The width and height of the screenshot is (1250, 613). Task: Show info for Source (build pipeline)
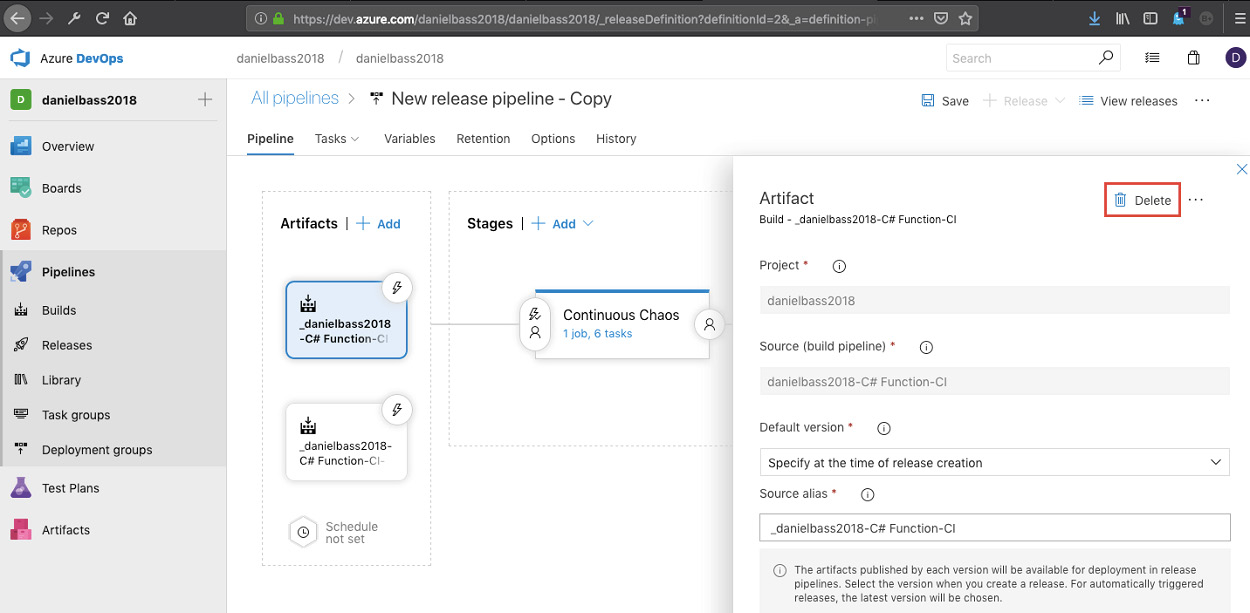[x=926, y=347]
